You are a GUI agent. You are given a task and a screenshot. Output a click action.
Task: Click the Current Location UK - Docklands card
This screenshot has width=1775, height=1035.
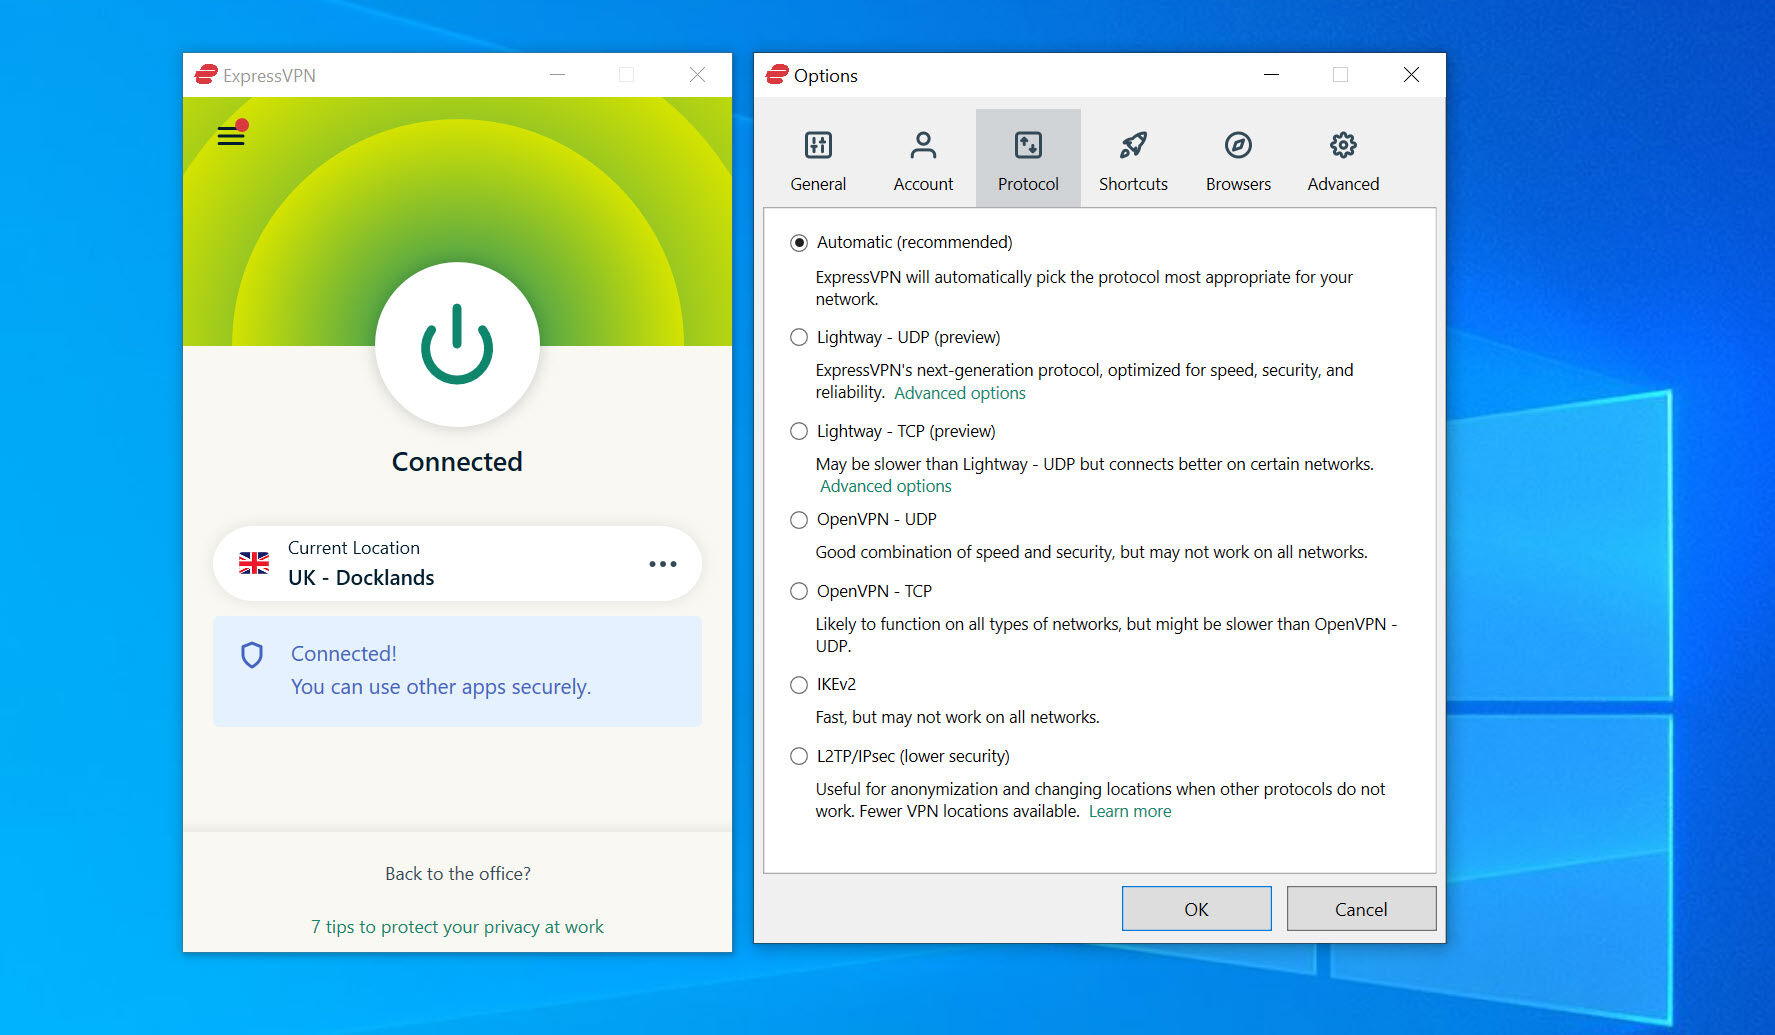457,563
